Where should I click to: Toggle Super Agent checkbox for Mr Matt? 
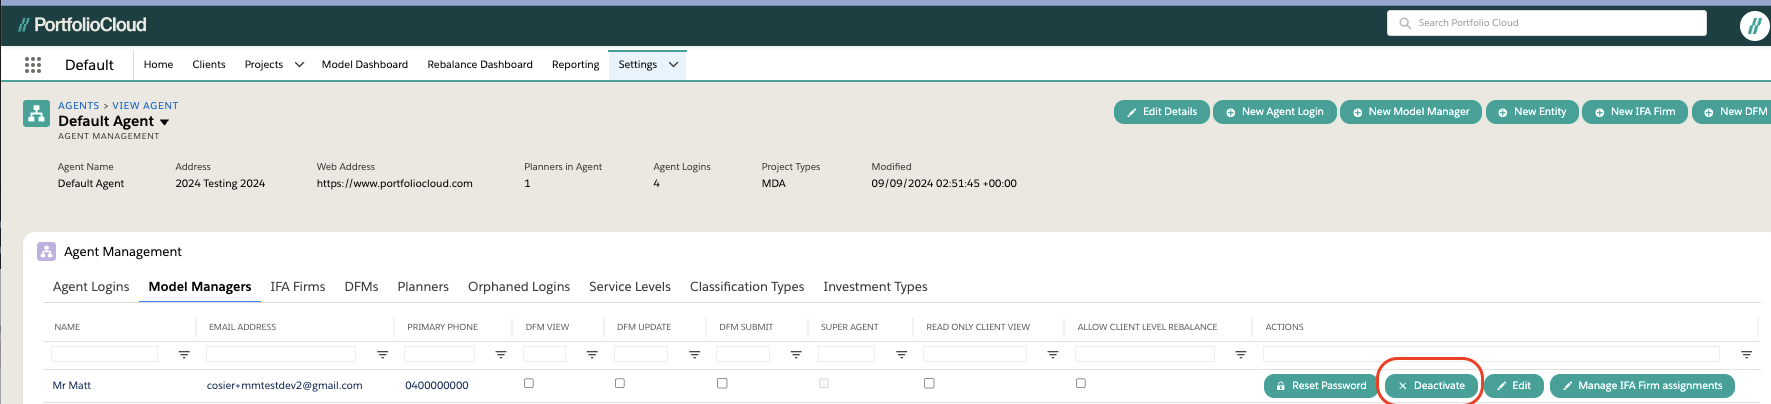824,383
